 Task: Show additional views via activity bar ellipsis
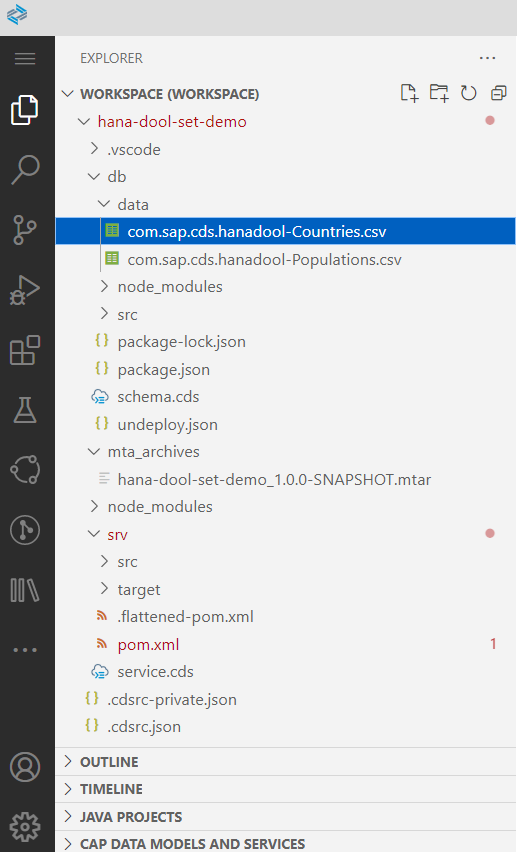click(x=25, y=649)
